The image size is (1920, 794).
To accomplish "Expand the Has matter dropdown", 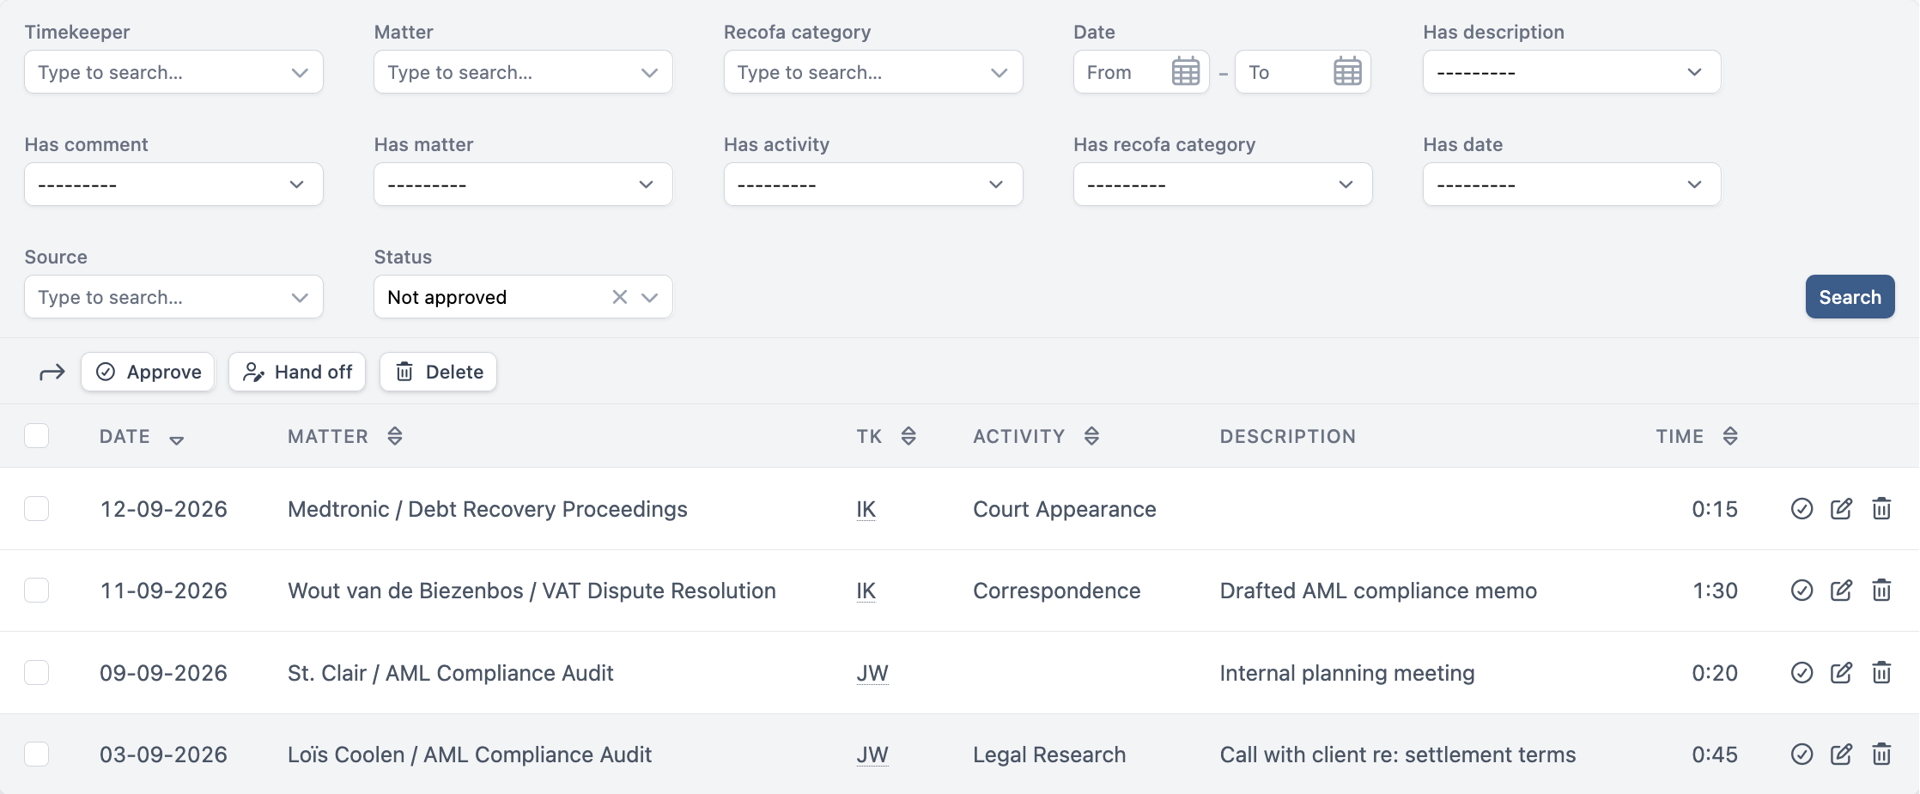I will pos(523,184).
